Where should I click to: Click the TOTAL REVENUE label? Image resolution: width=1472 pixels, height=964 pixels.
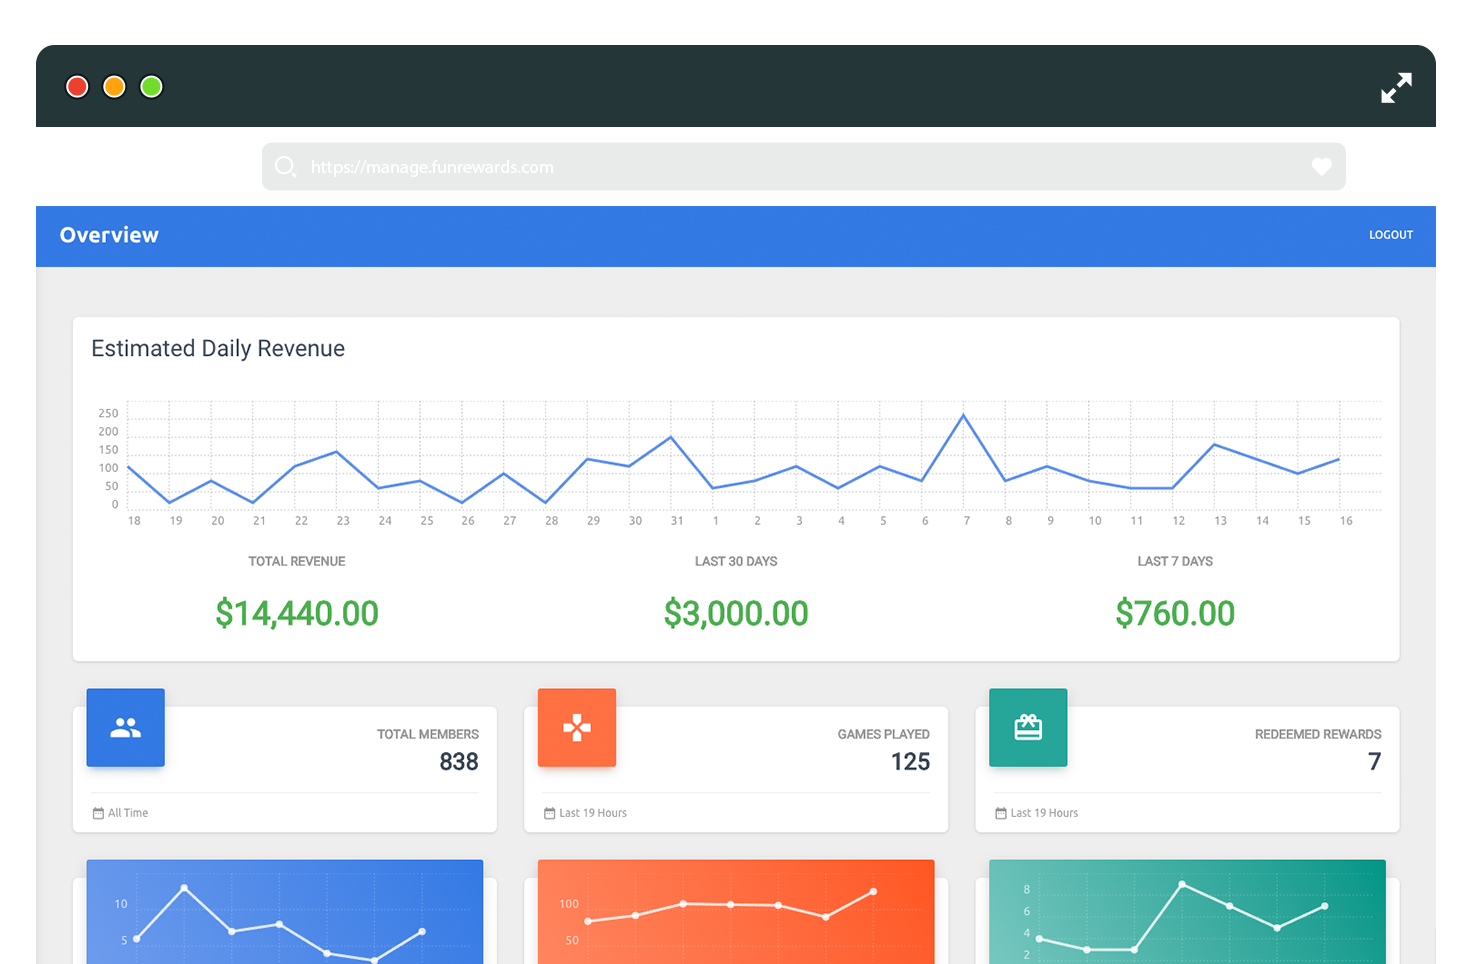(x=297, y=561)
